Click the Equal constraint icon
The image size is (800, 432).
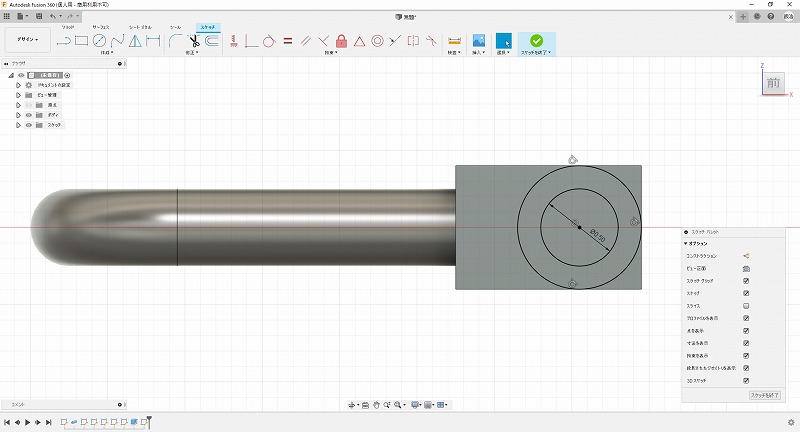[x=288, y=41]
